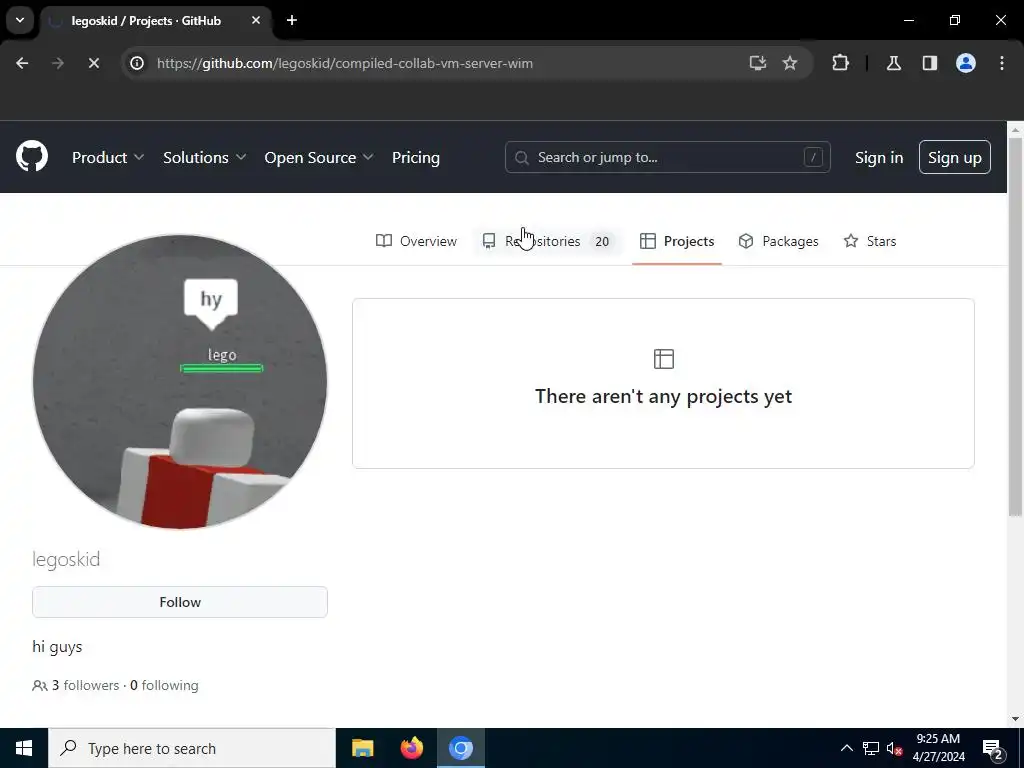Open the notification center icon
This screenshot has width=1024, height=768.
pos(993,750)
